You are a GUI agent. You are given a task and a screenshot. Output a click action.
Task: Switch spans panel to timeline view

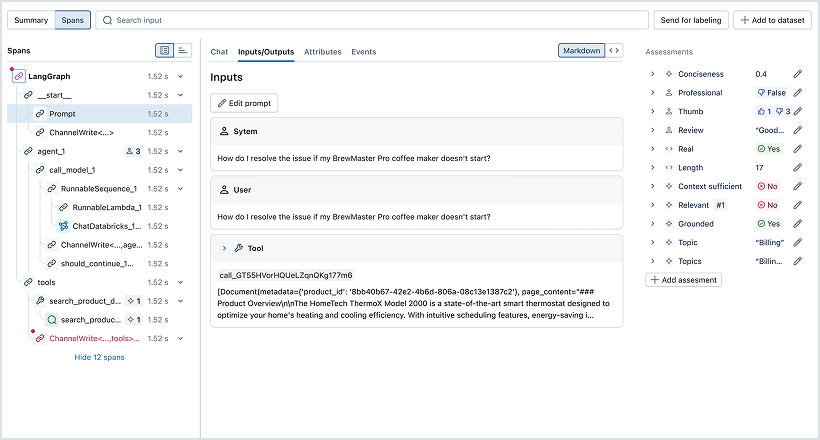(x=183, y=50)
